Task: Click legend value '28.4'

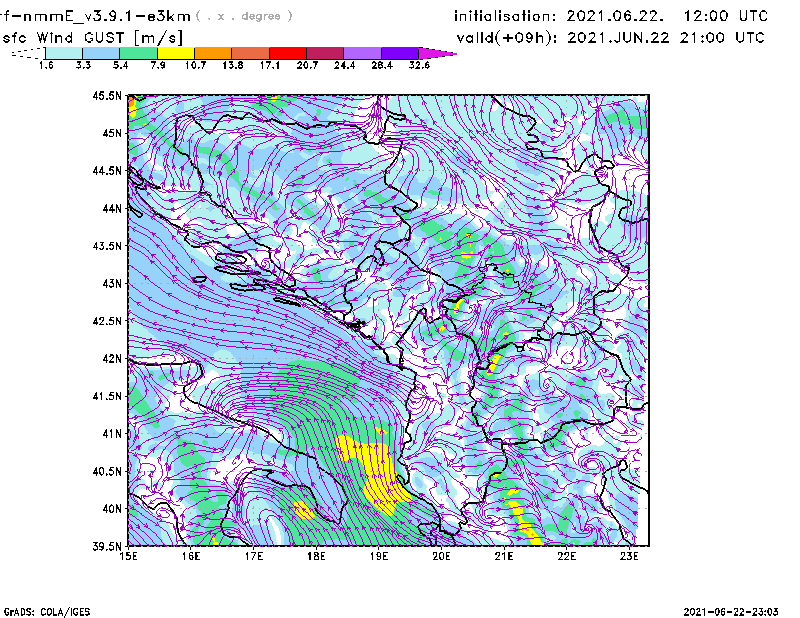Action: (382, 65)
